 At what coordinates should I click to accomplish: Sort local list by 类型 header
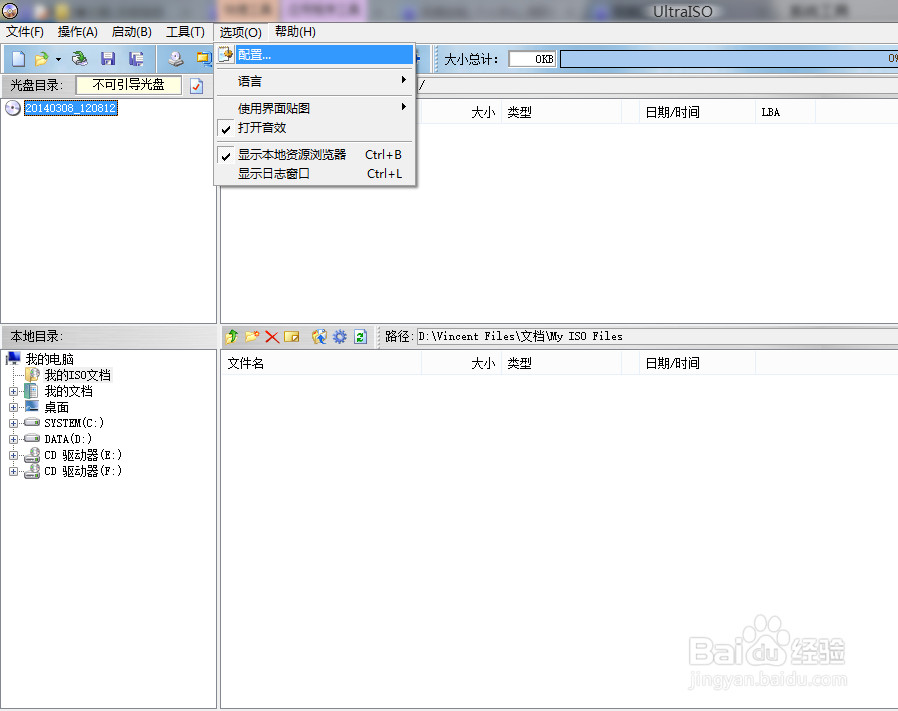[x=561, y=363]
